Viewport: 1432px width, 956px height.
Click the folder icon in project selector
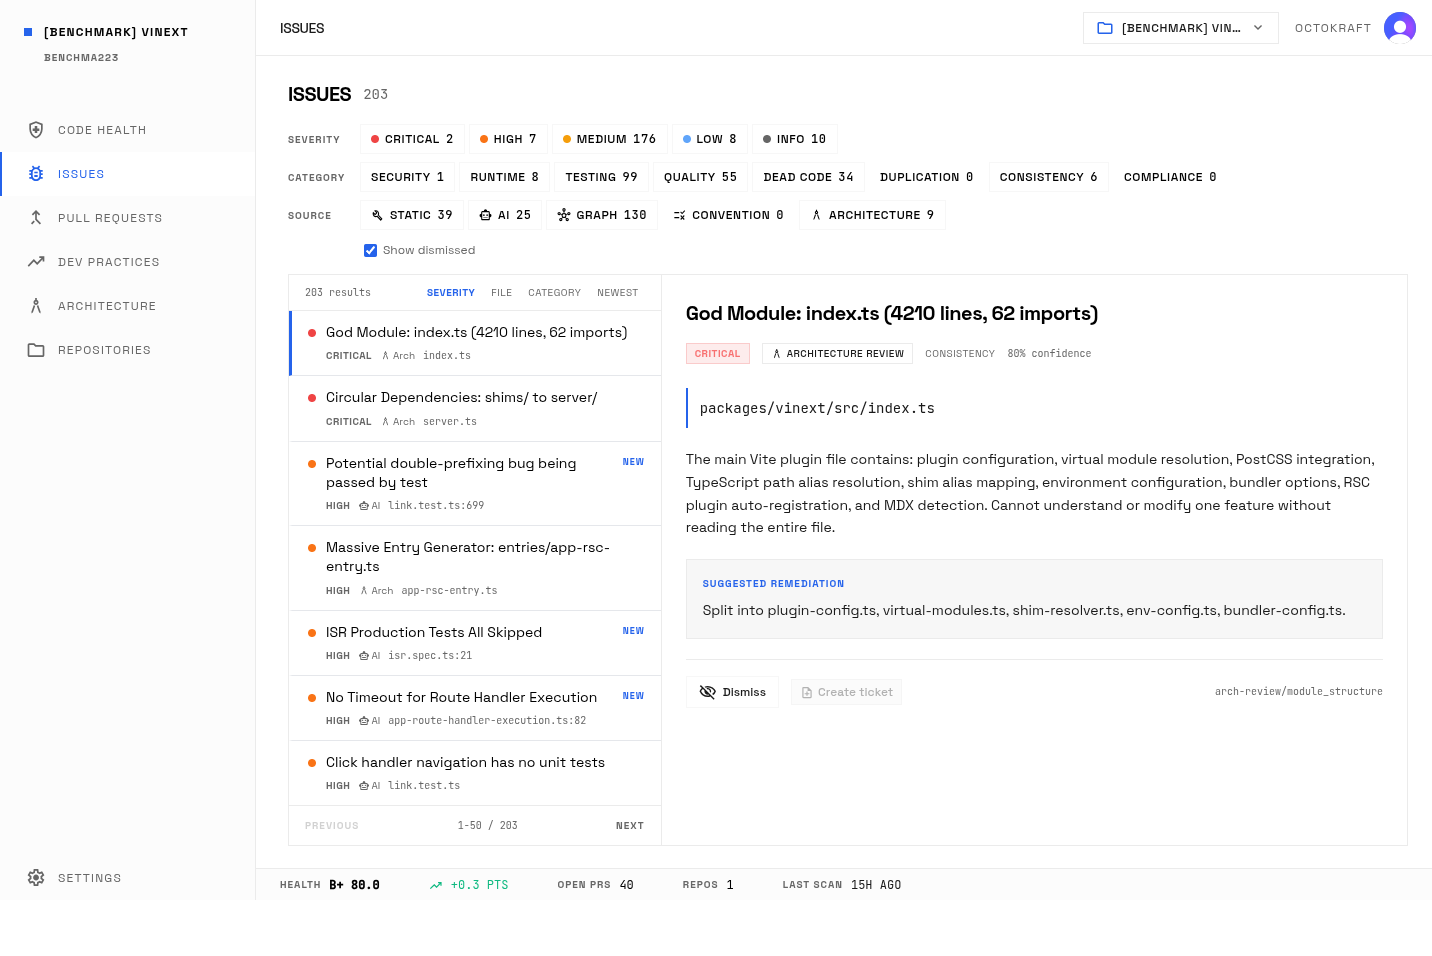coord(1105,28)
